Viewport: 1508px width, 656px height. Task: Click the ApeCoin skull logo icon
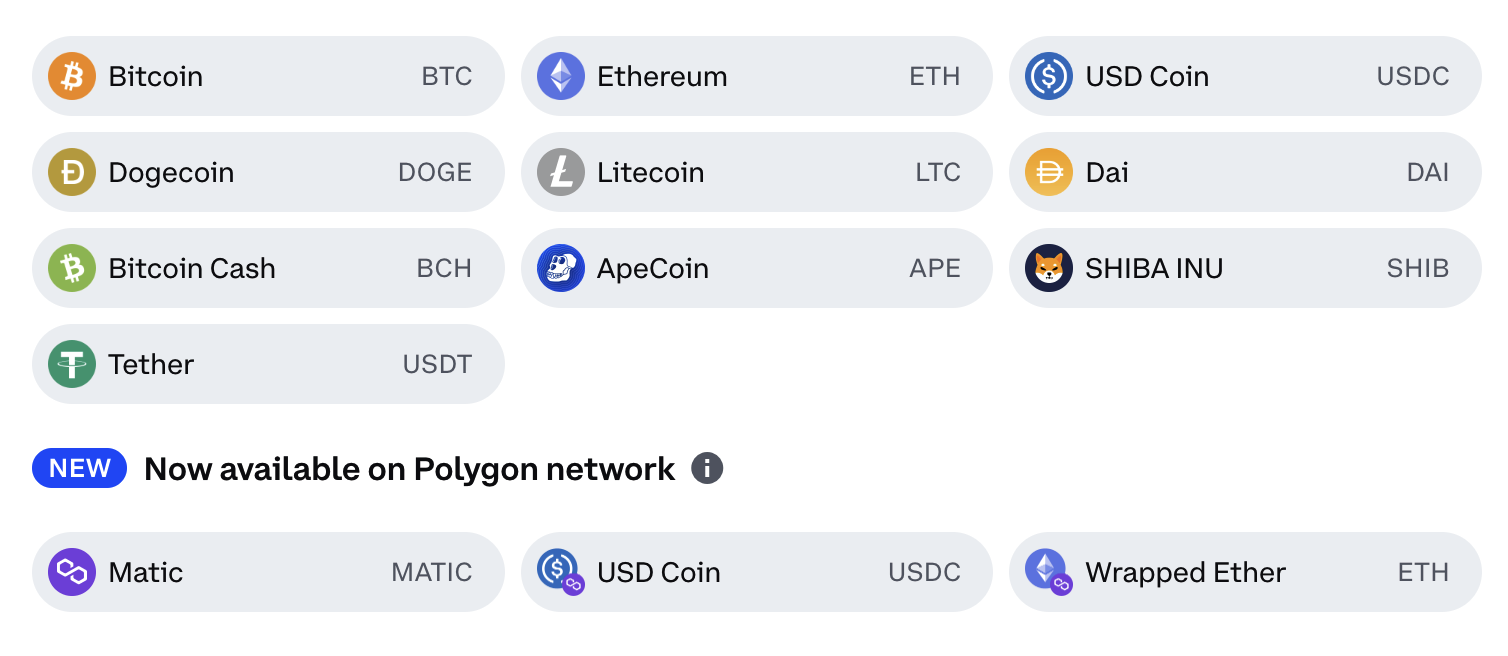pyautogui.click(x=561, y=268)
